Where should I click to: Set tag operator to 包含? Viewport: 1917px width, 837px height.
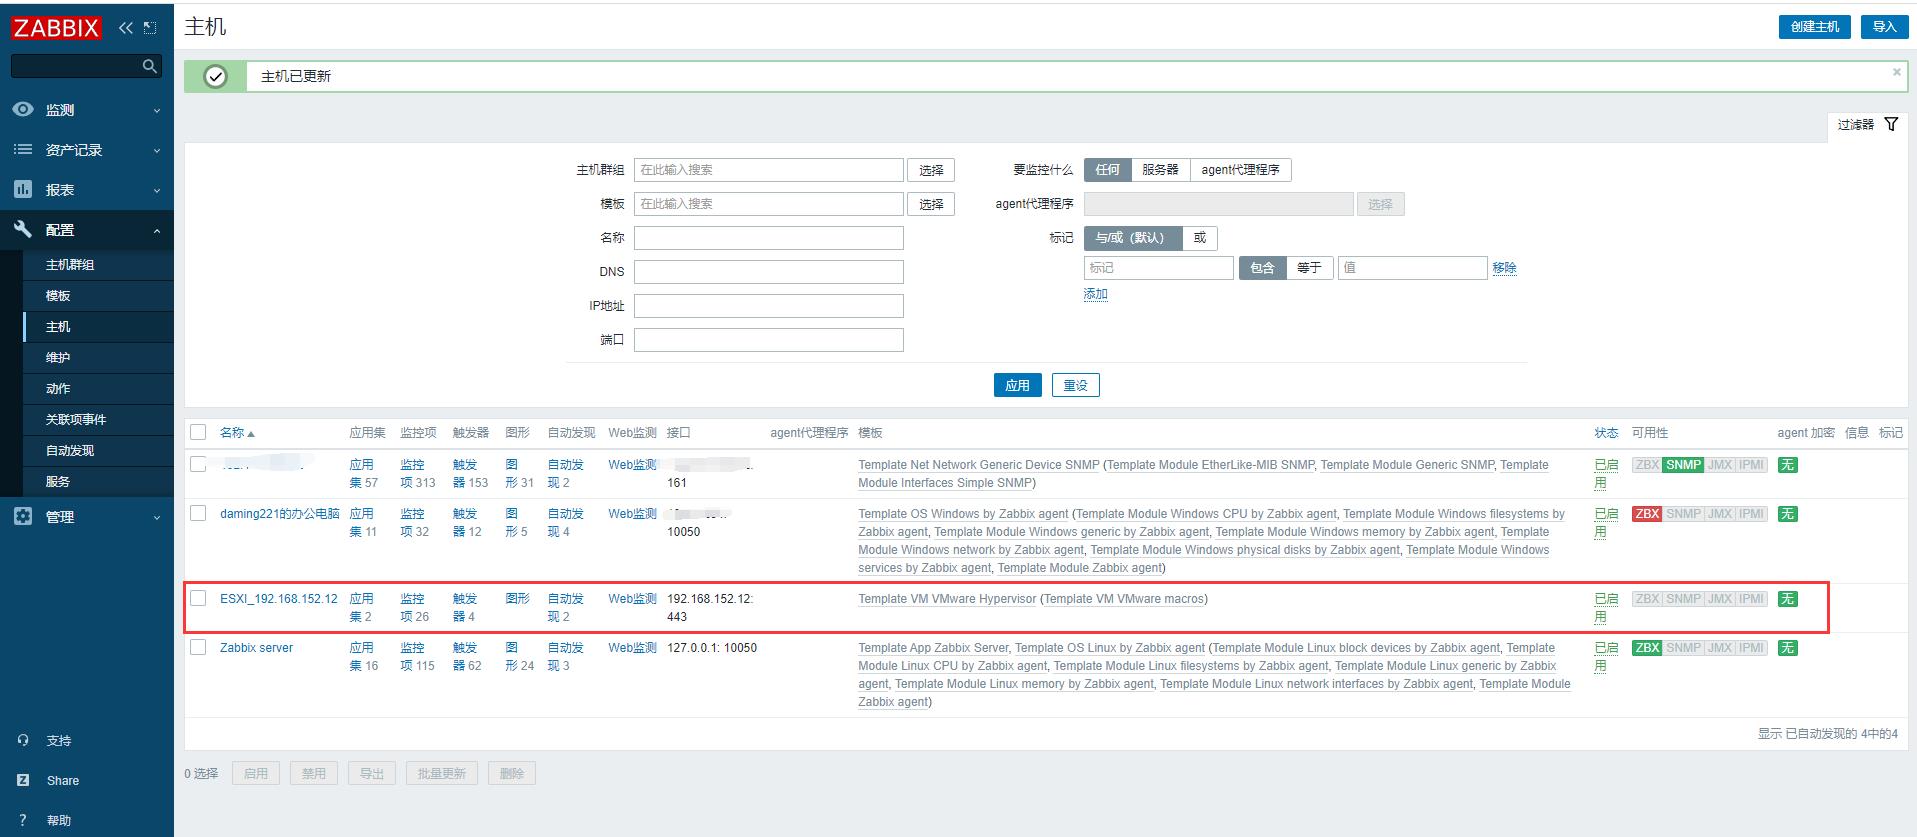pyautogui.click(x=1262, y=268)
